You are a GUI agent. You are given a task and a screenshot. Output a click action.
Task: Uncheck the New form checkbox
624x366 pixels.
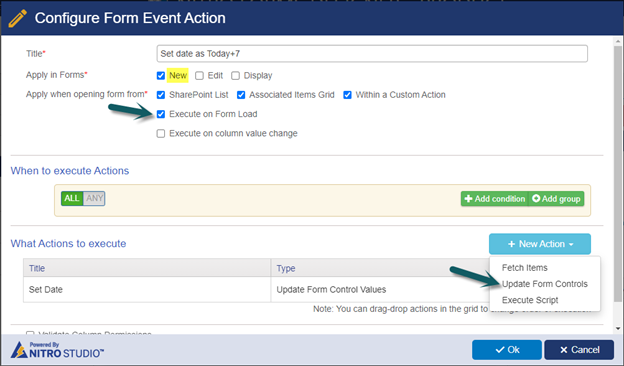[161, 76]
